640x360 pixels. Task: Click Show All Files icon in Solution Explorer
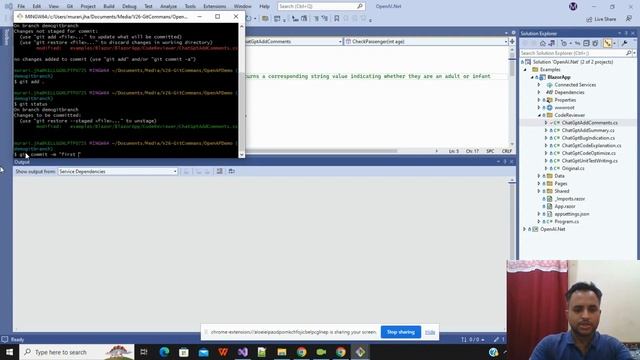(x=595, y=43)
